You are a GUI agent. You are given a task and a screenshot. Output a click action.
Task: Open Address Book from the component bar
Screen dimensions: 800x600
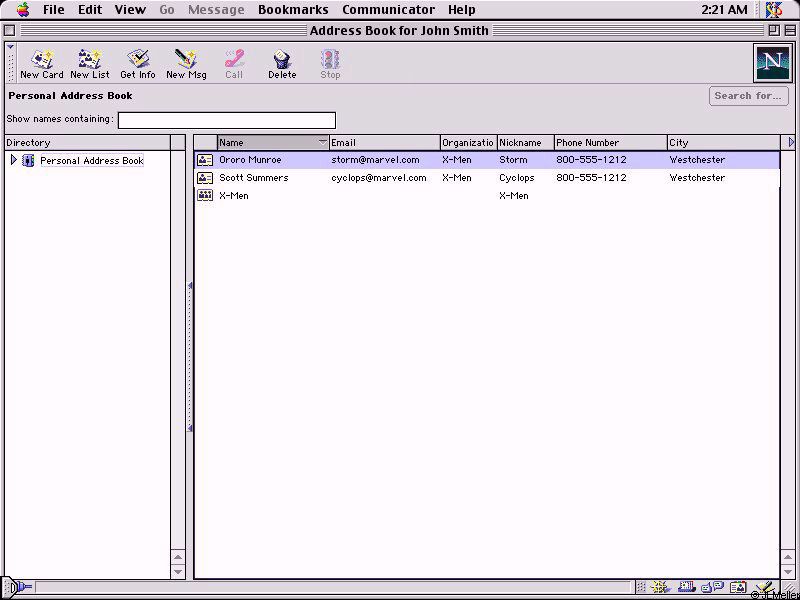(x=738, y=587)
